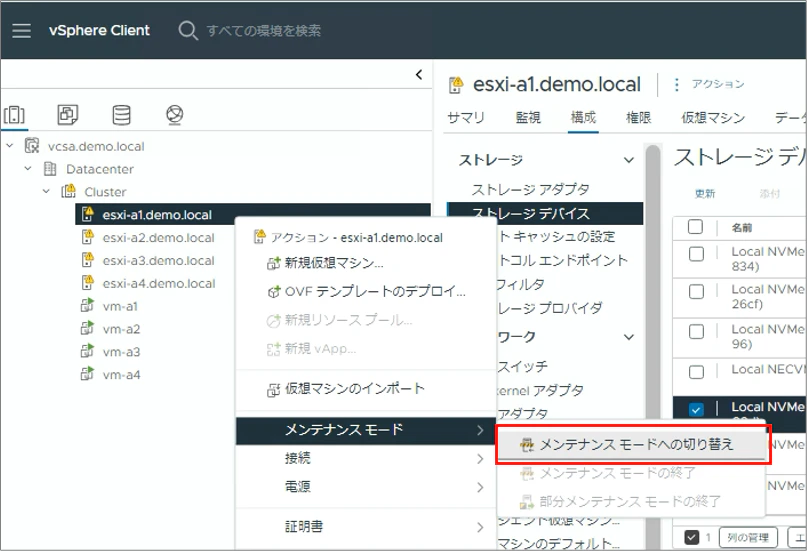Check the Local NVMe 26cf) row checkbox
The image size is (807, 551).
pyautogui.click(x=696, y=292)
